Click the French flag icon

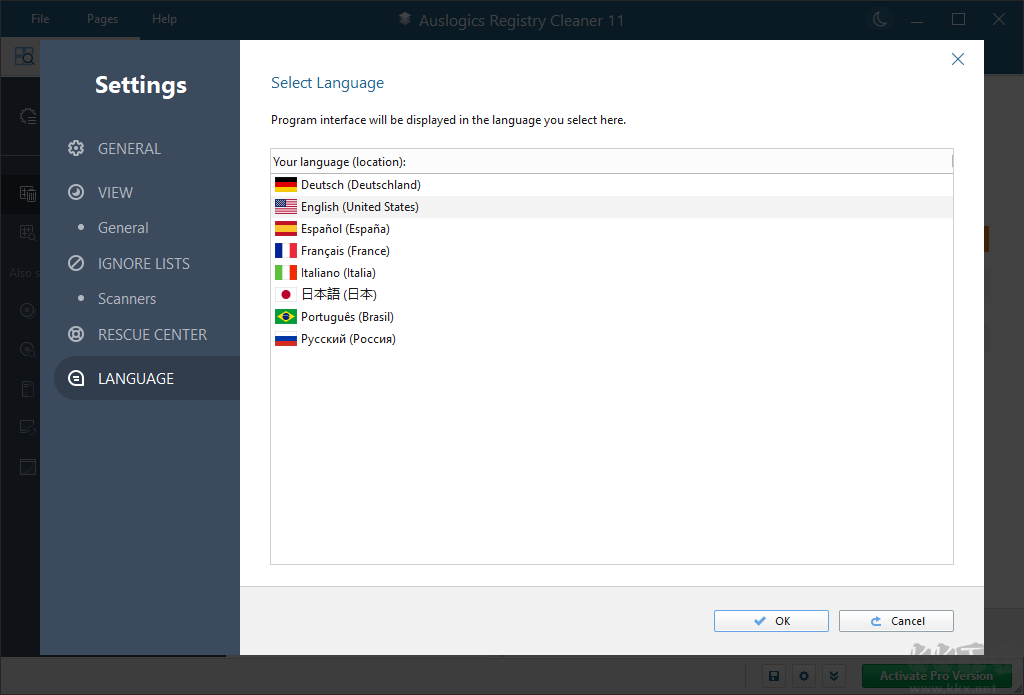pyautogui.click(x=285, y=251)
